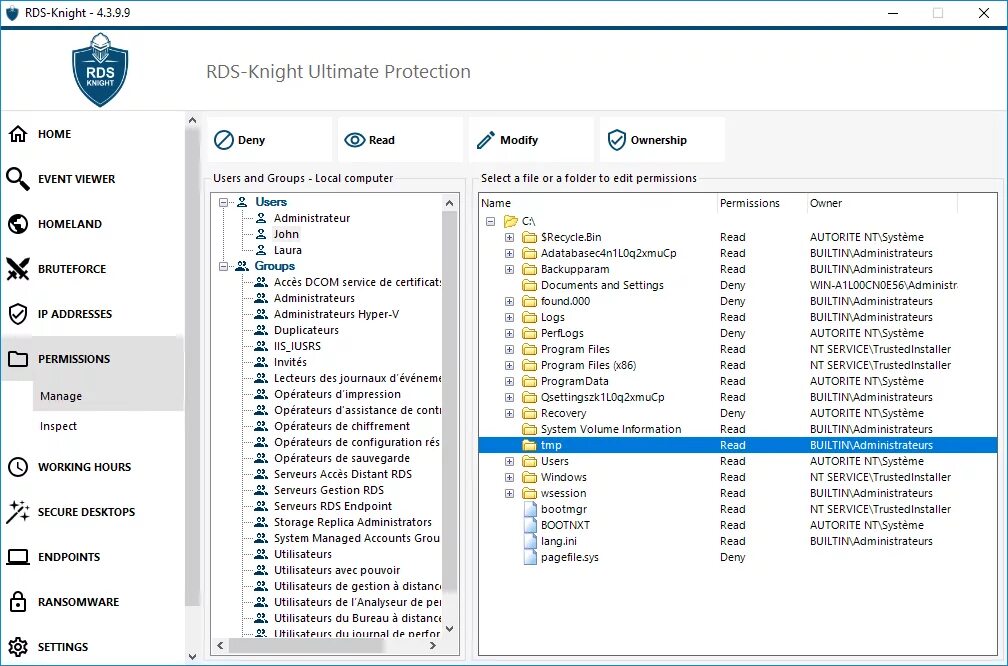Screen dimensions: 1008x666
Task: Click the folder icon of Program Files (x86)
Action: click(x=529, y=365)
